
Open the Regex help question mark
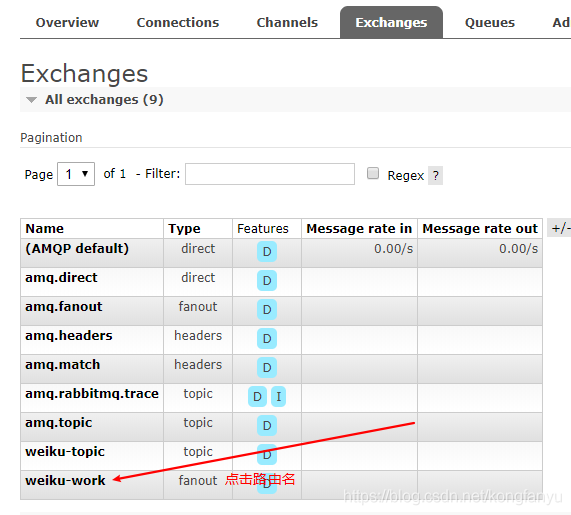coord(435,176)
